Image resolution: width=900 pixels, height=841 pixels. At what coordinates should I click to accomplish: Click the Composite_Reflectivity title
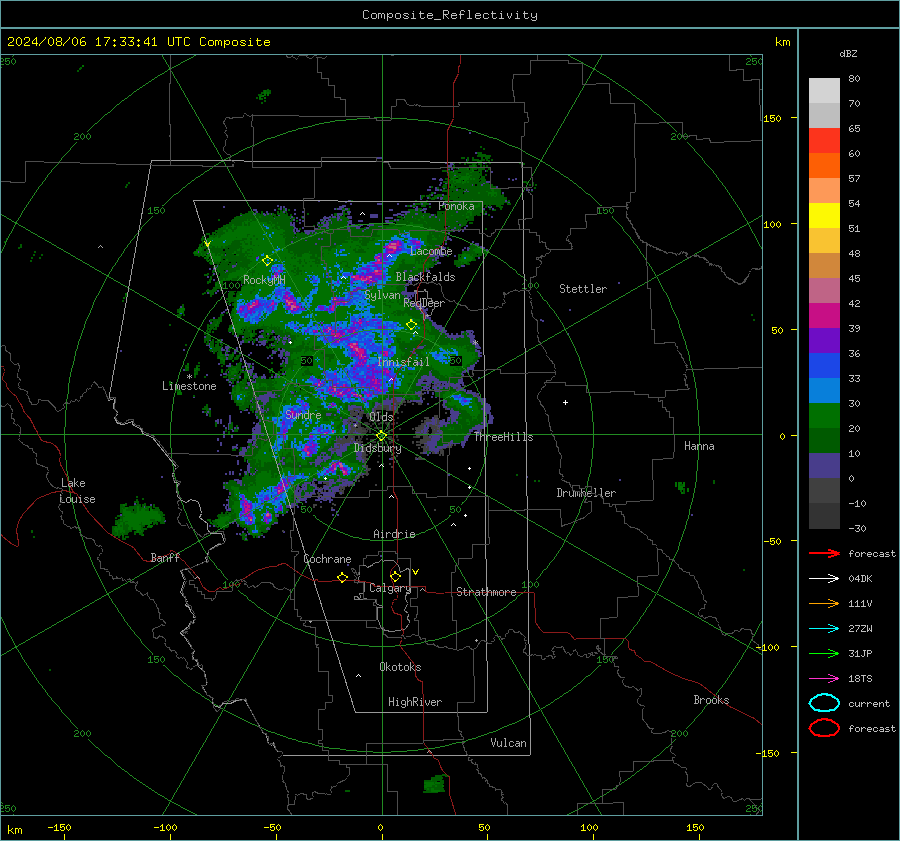click(450, 15)
